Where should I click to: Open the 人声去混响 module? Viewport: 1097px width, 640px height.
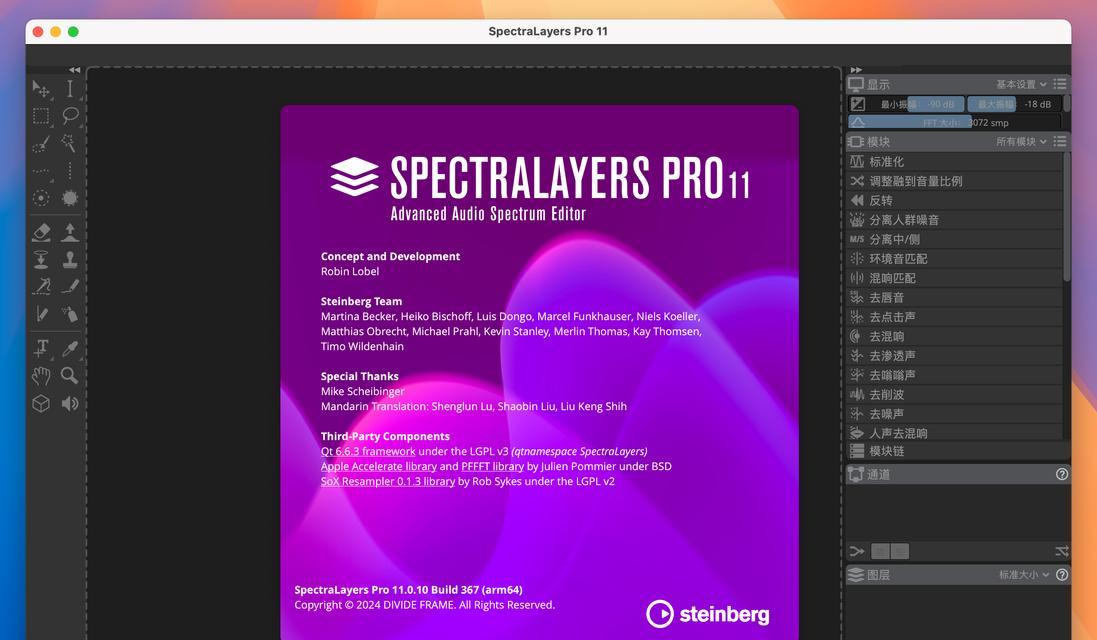pos(954,433)
